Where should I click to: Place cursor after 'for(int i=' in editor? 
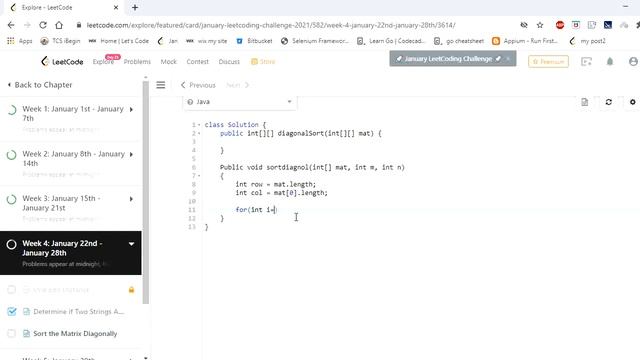pyautogui.click(x=276, y=210)
